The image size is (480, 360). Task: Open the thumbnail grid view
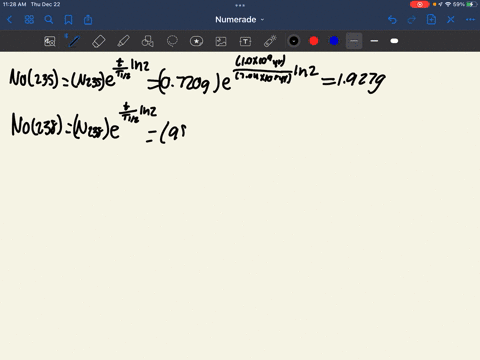29,20
